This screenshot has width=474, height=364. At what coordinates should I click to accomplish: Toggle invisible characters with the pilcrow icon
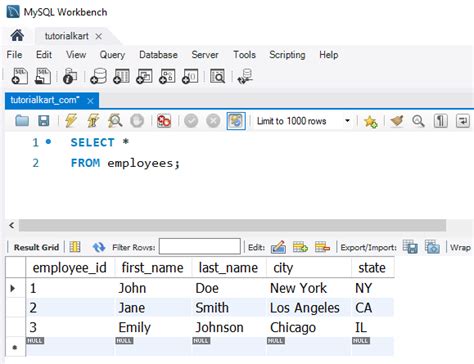441,121
